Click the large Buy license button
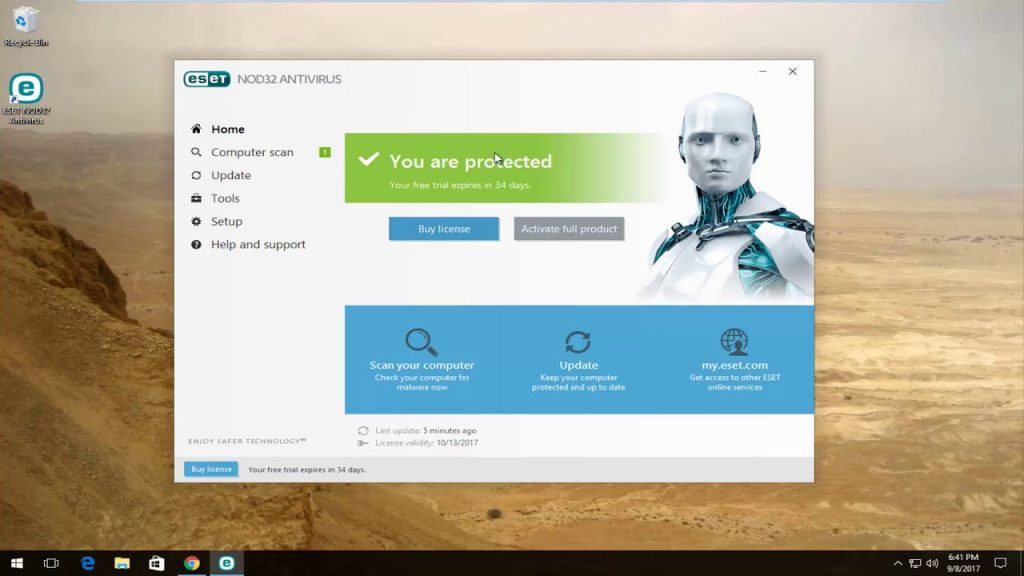Viewport: 1024px width, 576px height. 444,229
